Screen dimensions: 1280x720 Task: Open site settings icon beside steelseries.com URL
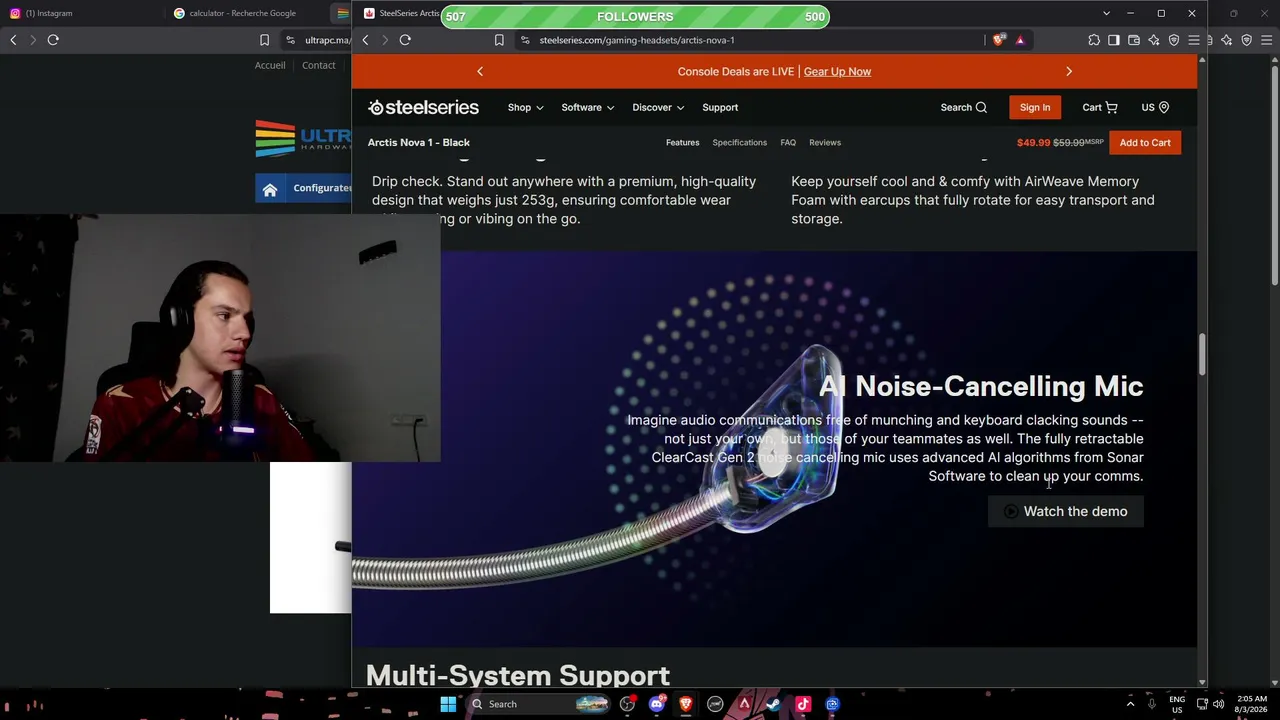pyautogui.click(x=525, y=40)
